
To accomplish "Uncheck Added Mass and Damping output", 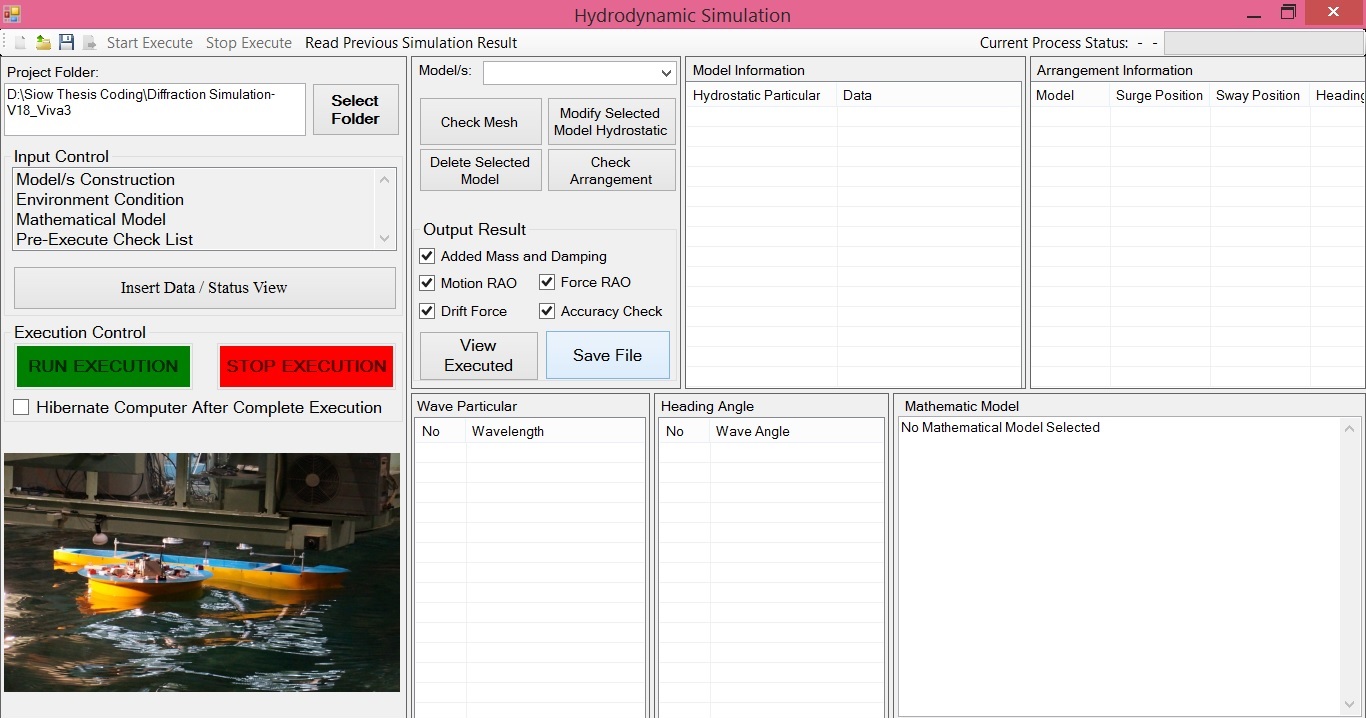I will (x=427, y=256).
